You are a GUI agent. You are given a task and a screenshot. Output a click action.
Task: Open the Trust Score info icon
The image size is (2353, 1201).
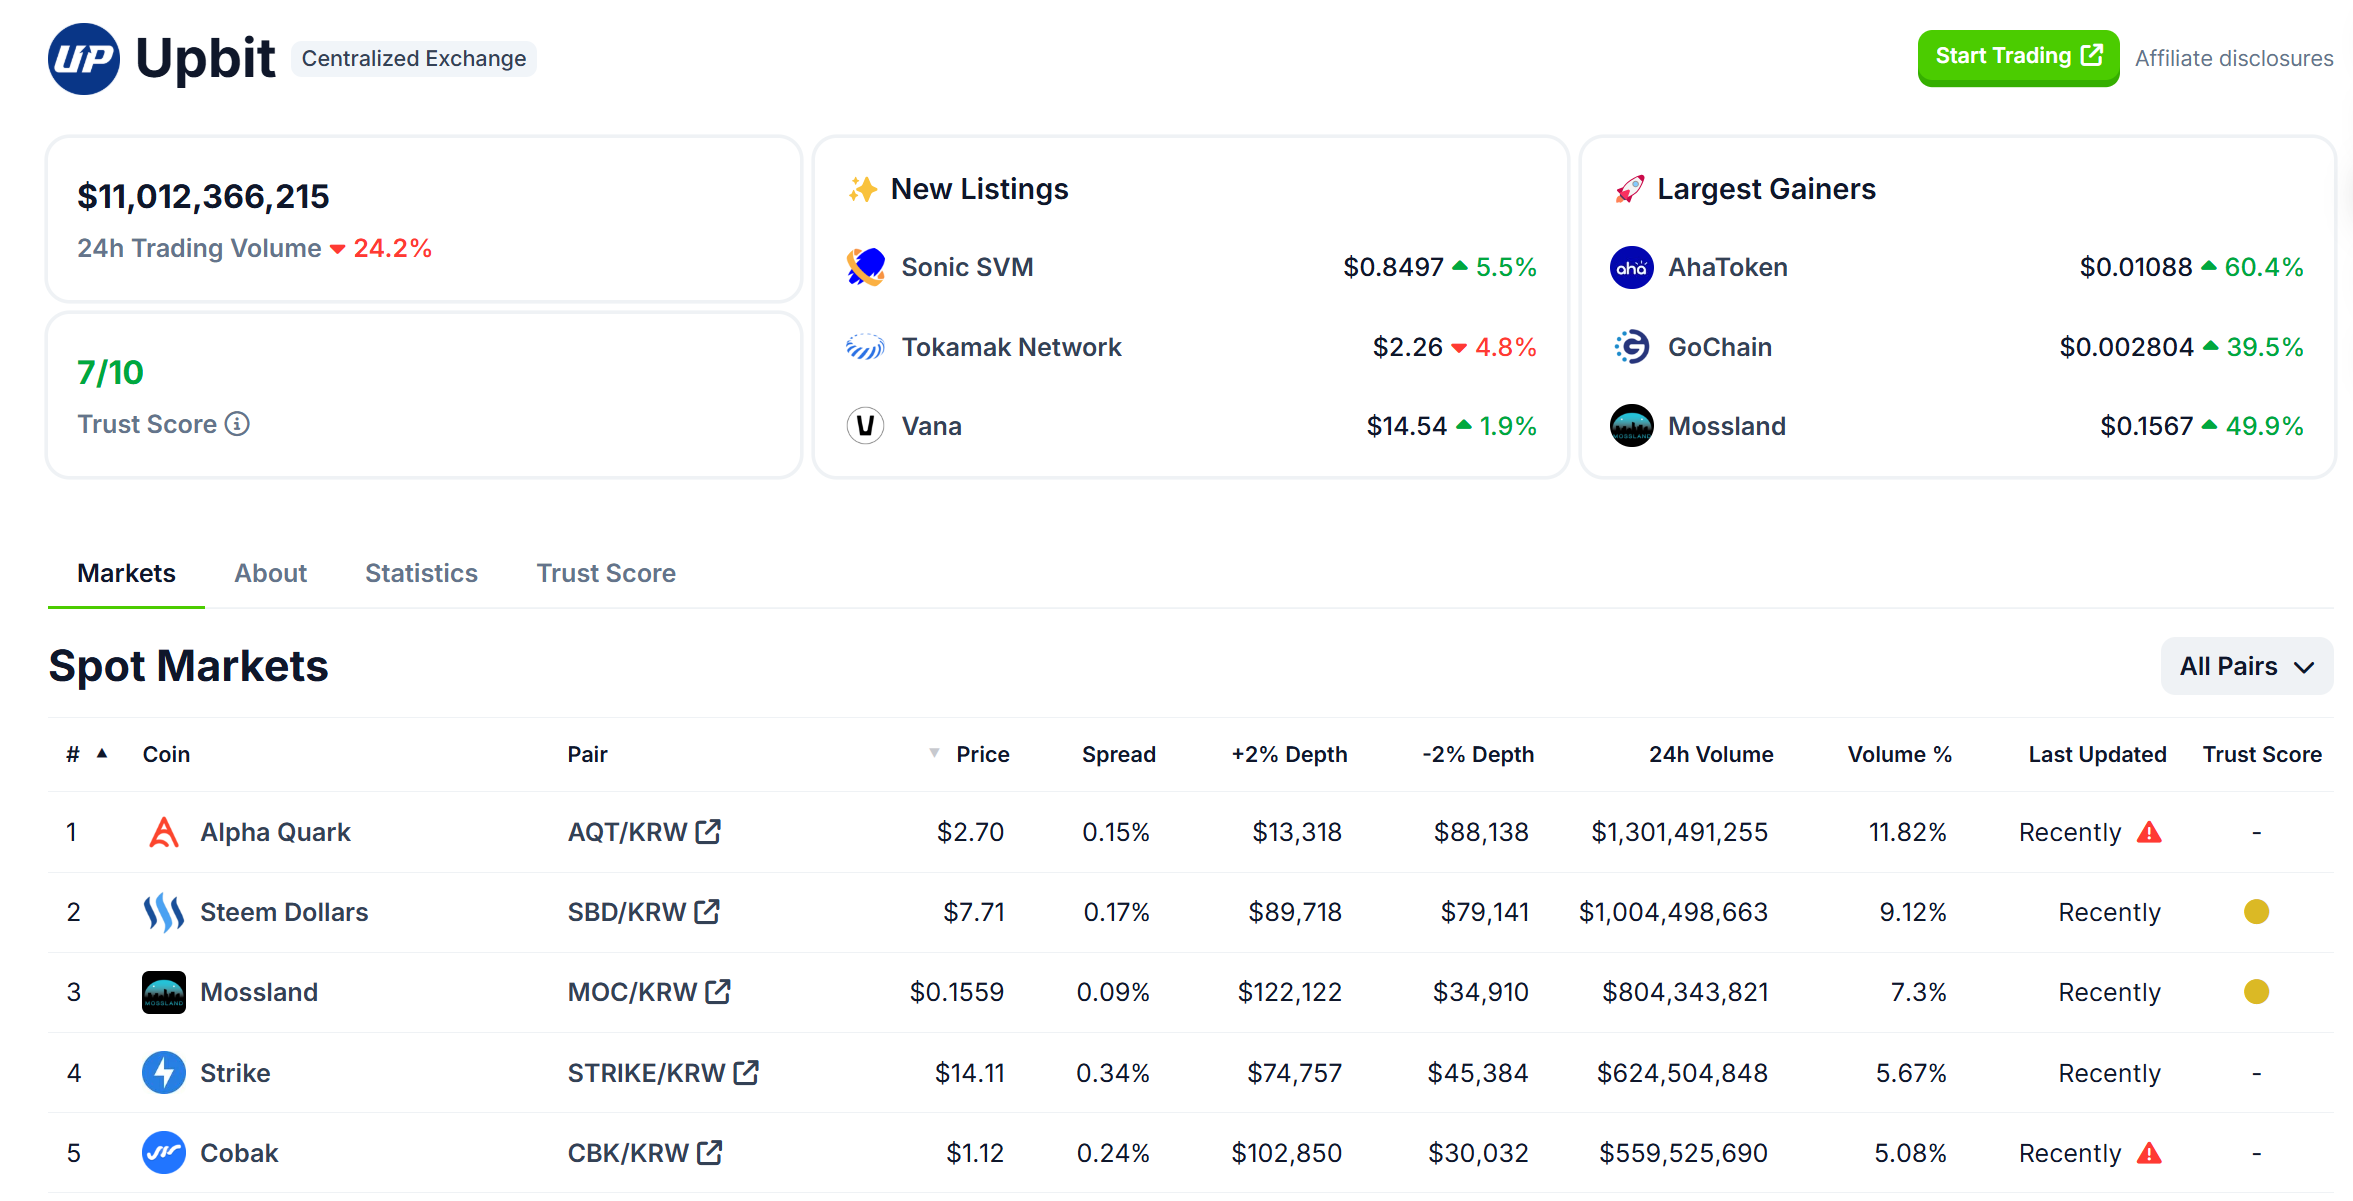(237, 424)
